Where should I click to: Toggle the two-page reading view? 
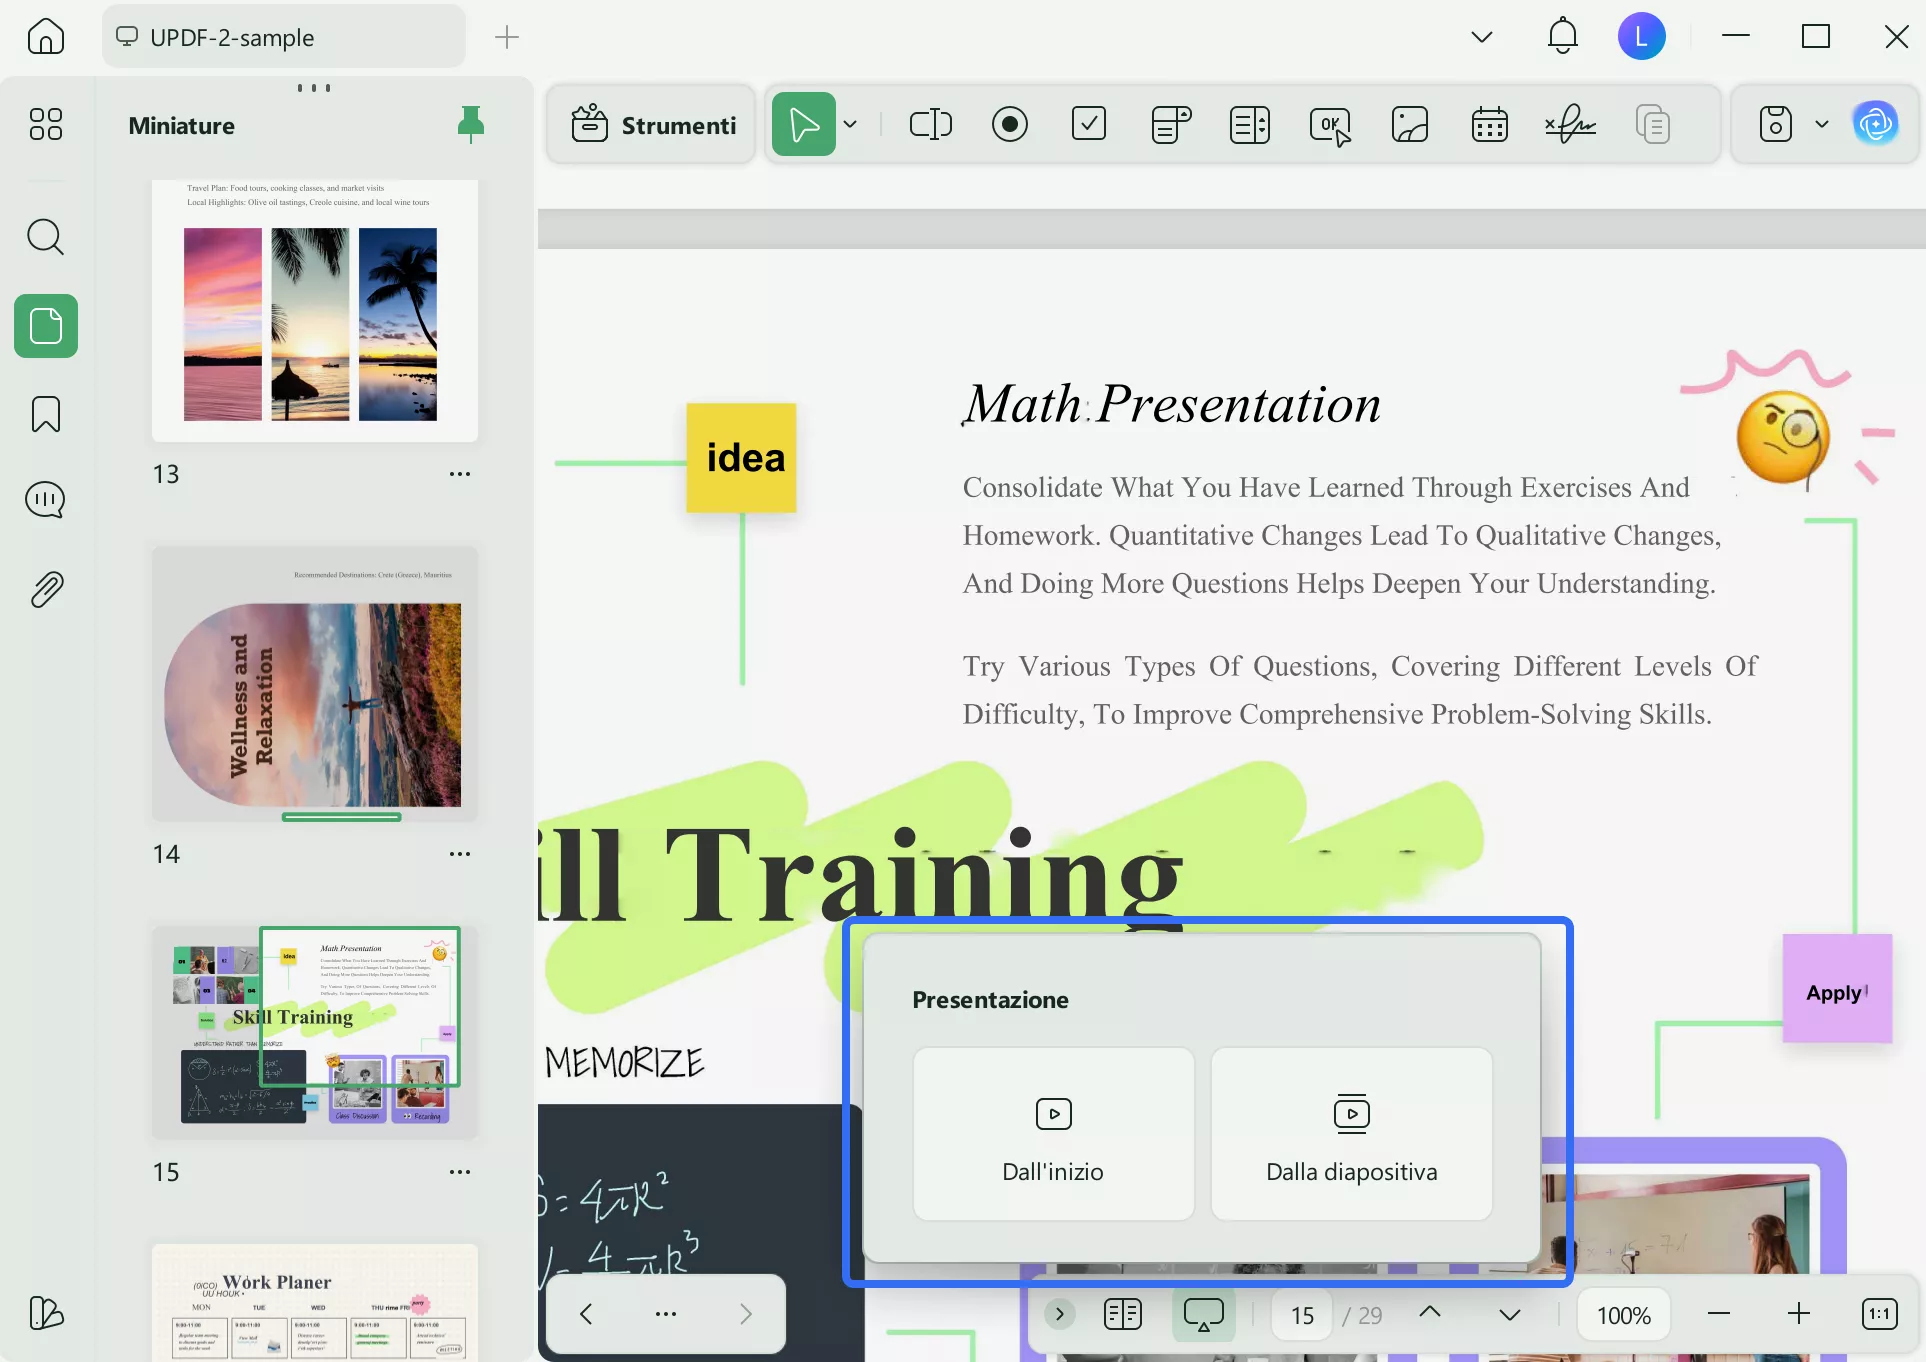(1123, 1314)
